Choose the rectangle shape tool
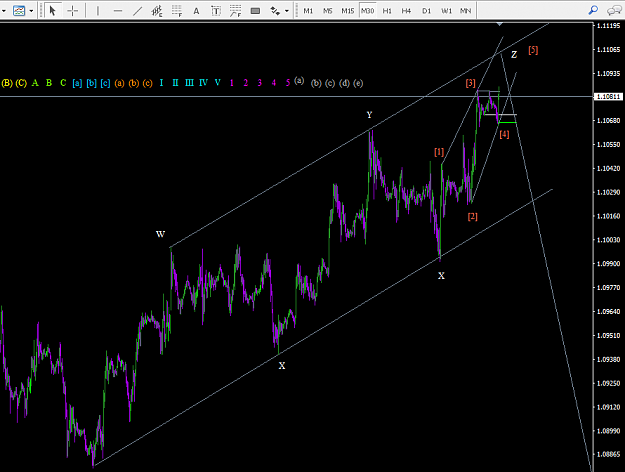The image size is (625, 472). click(255, 11)
